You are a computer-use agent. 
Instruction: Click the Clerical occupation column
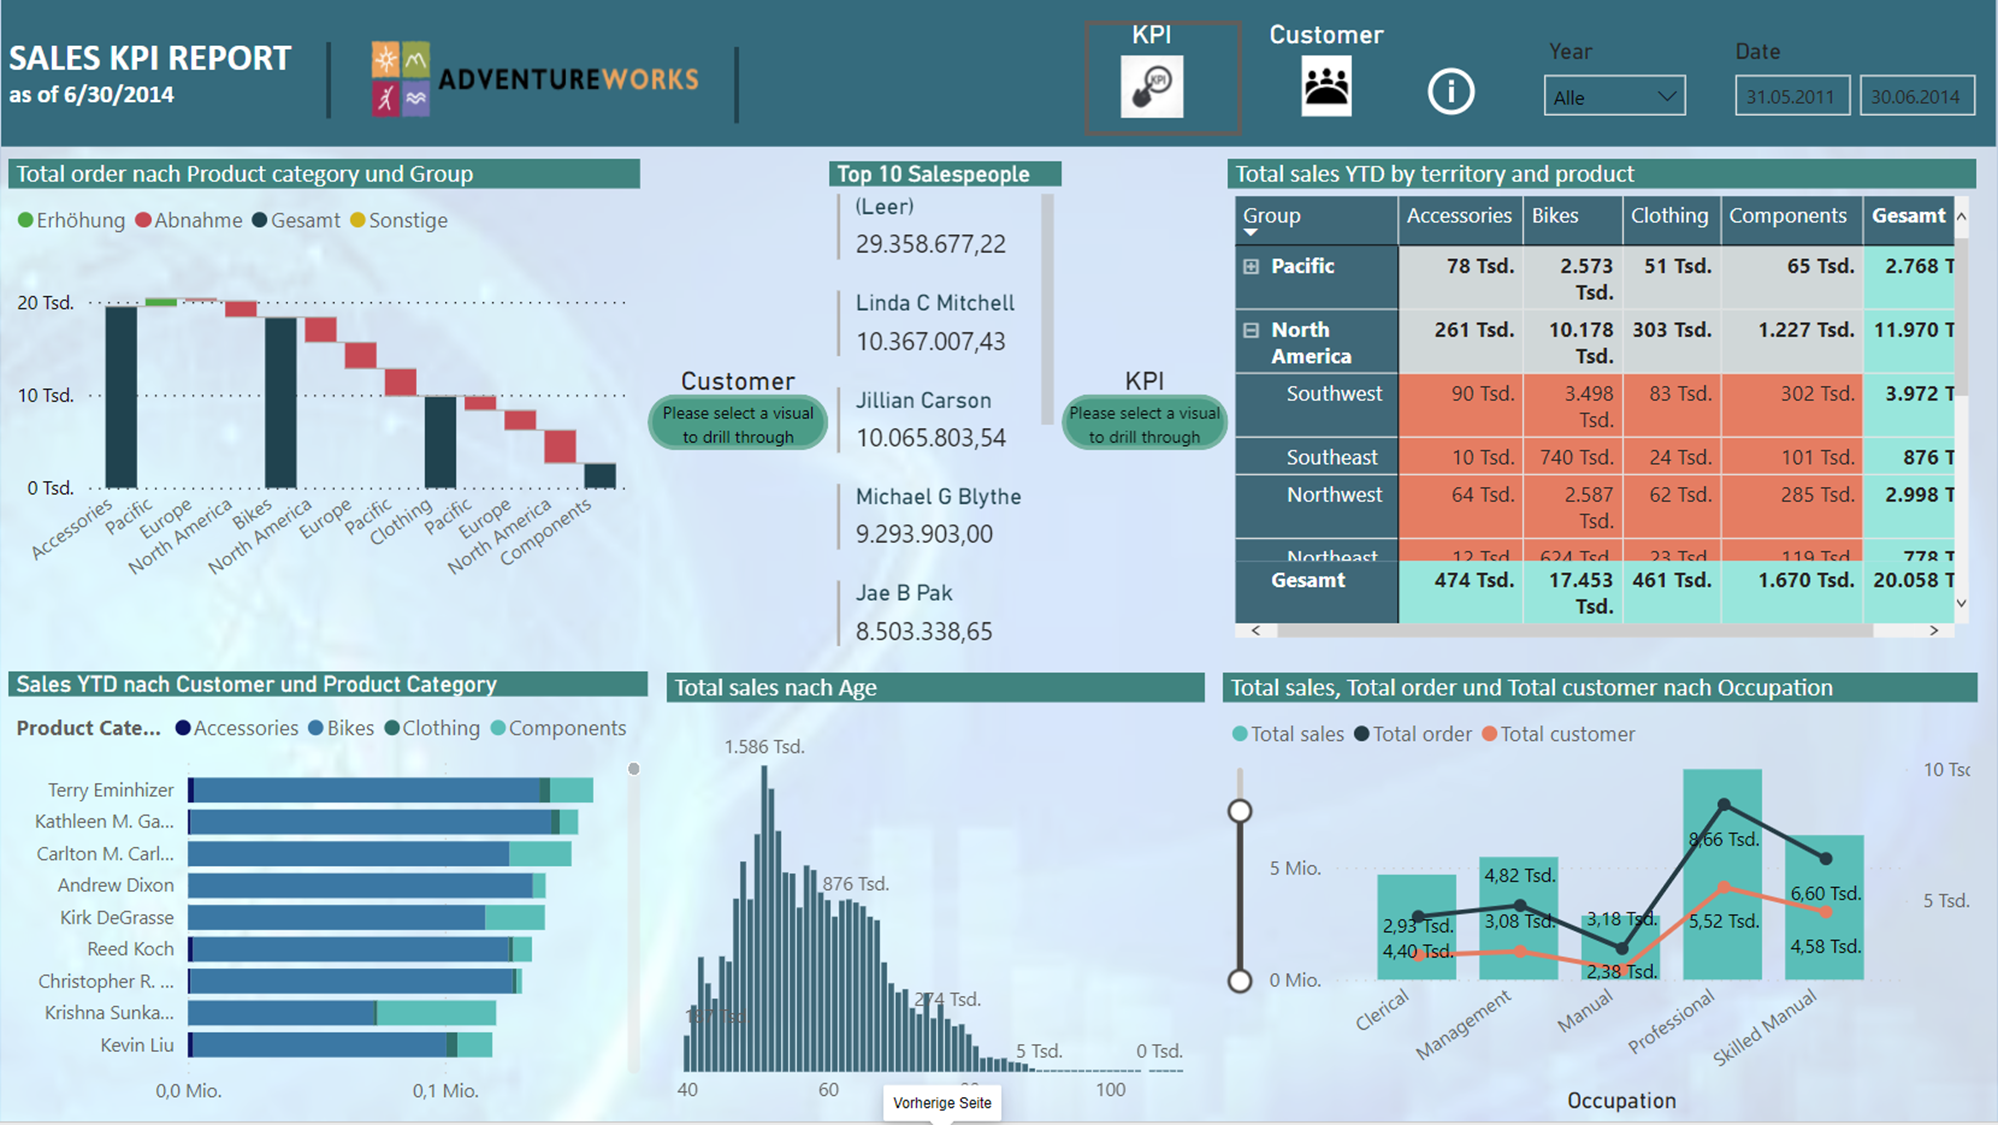1416,927
